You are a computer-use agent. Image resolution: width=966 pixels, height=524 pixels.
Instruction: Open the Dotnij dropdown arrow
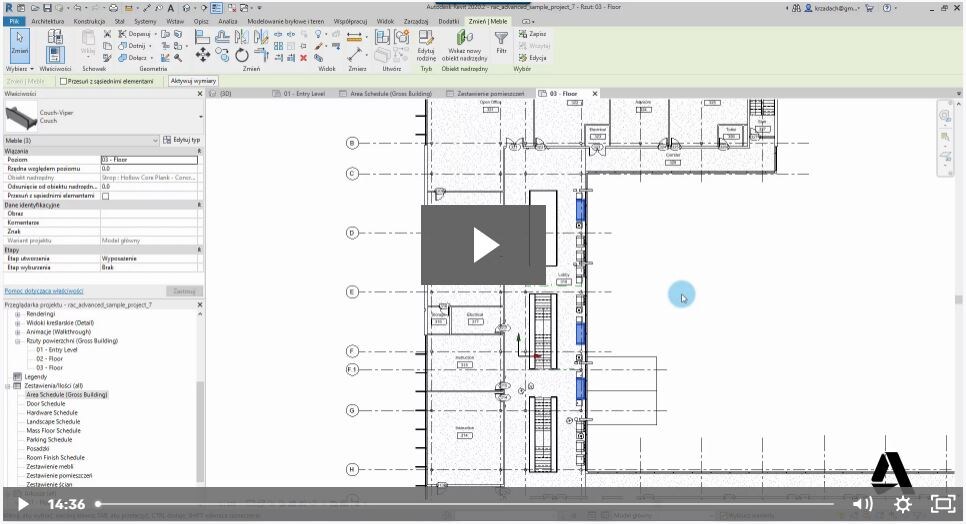point(150,46)
